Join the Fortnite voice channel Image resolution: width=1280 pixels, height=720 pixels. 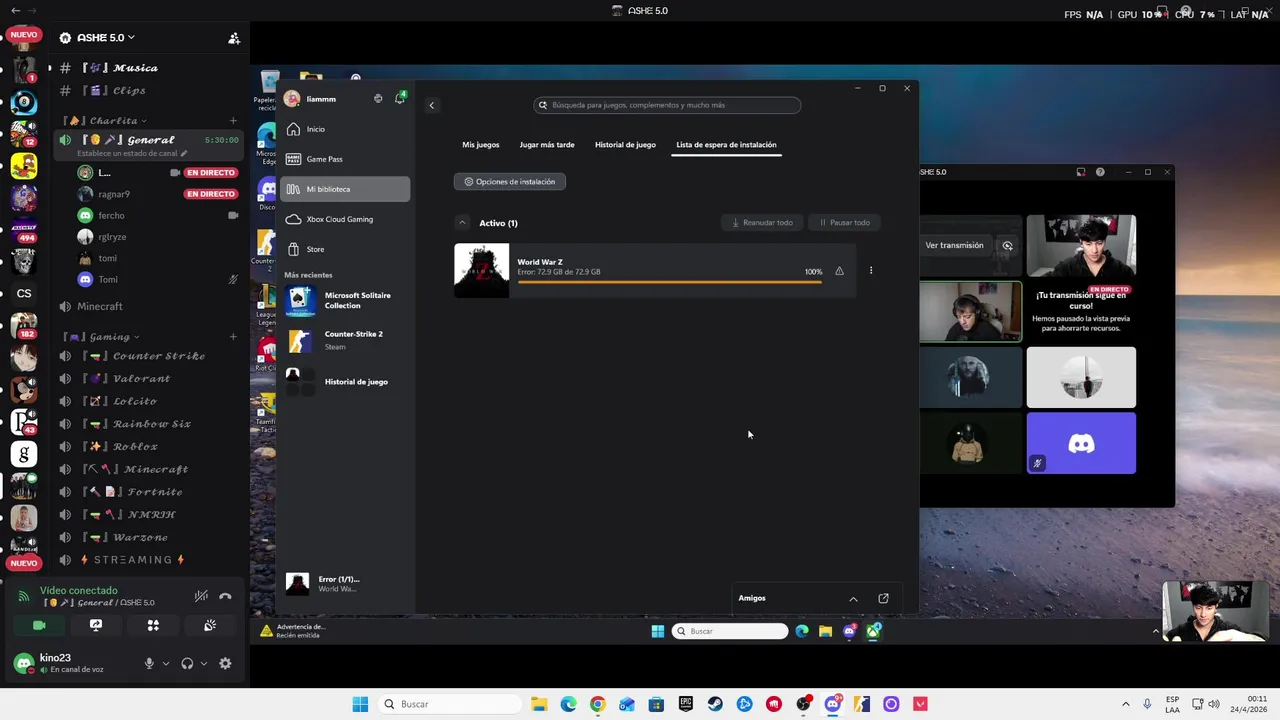(150, 492)
